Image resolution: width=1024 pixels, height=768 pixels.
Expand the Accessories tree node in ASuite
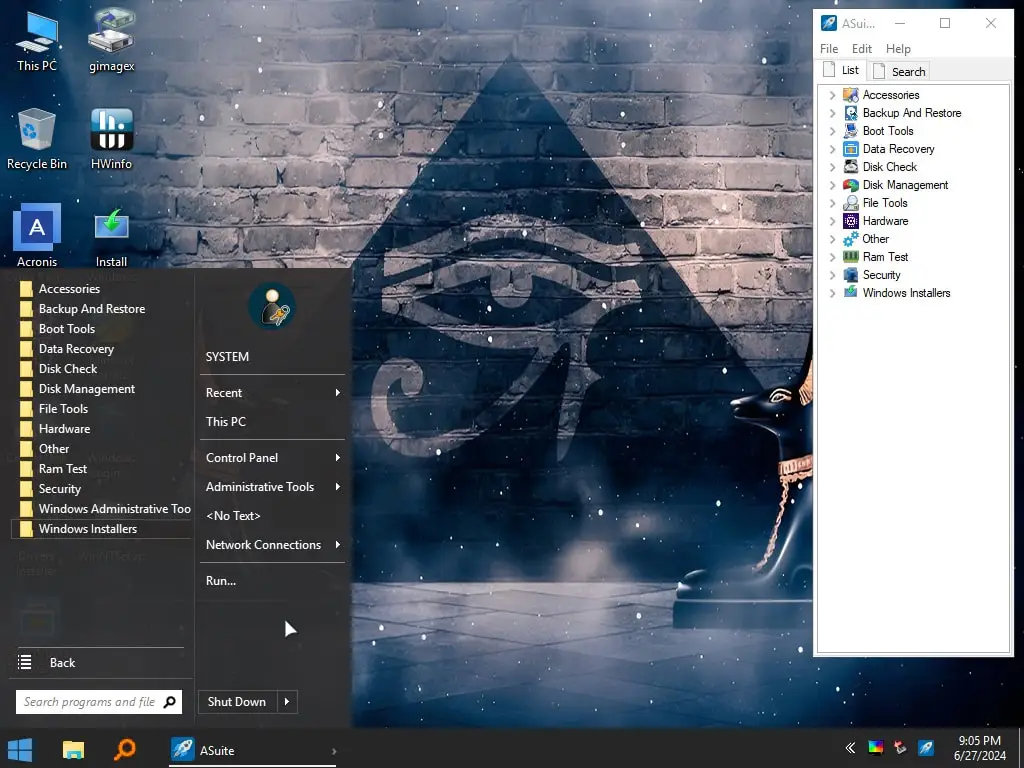pyautogui.click(x=832, y=95)
